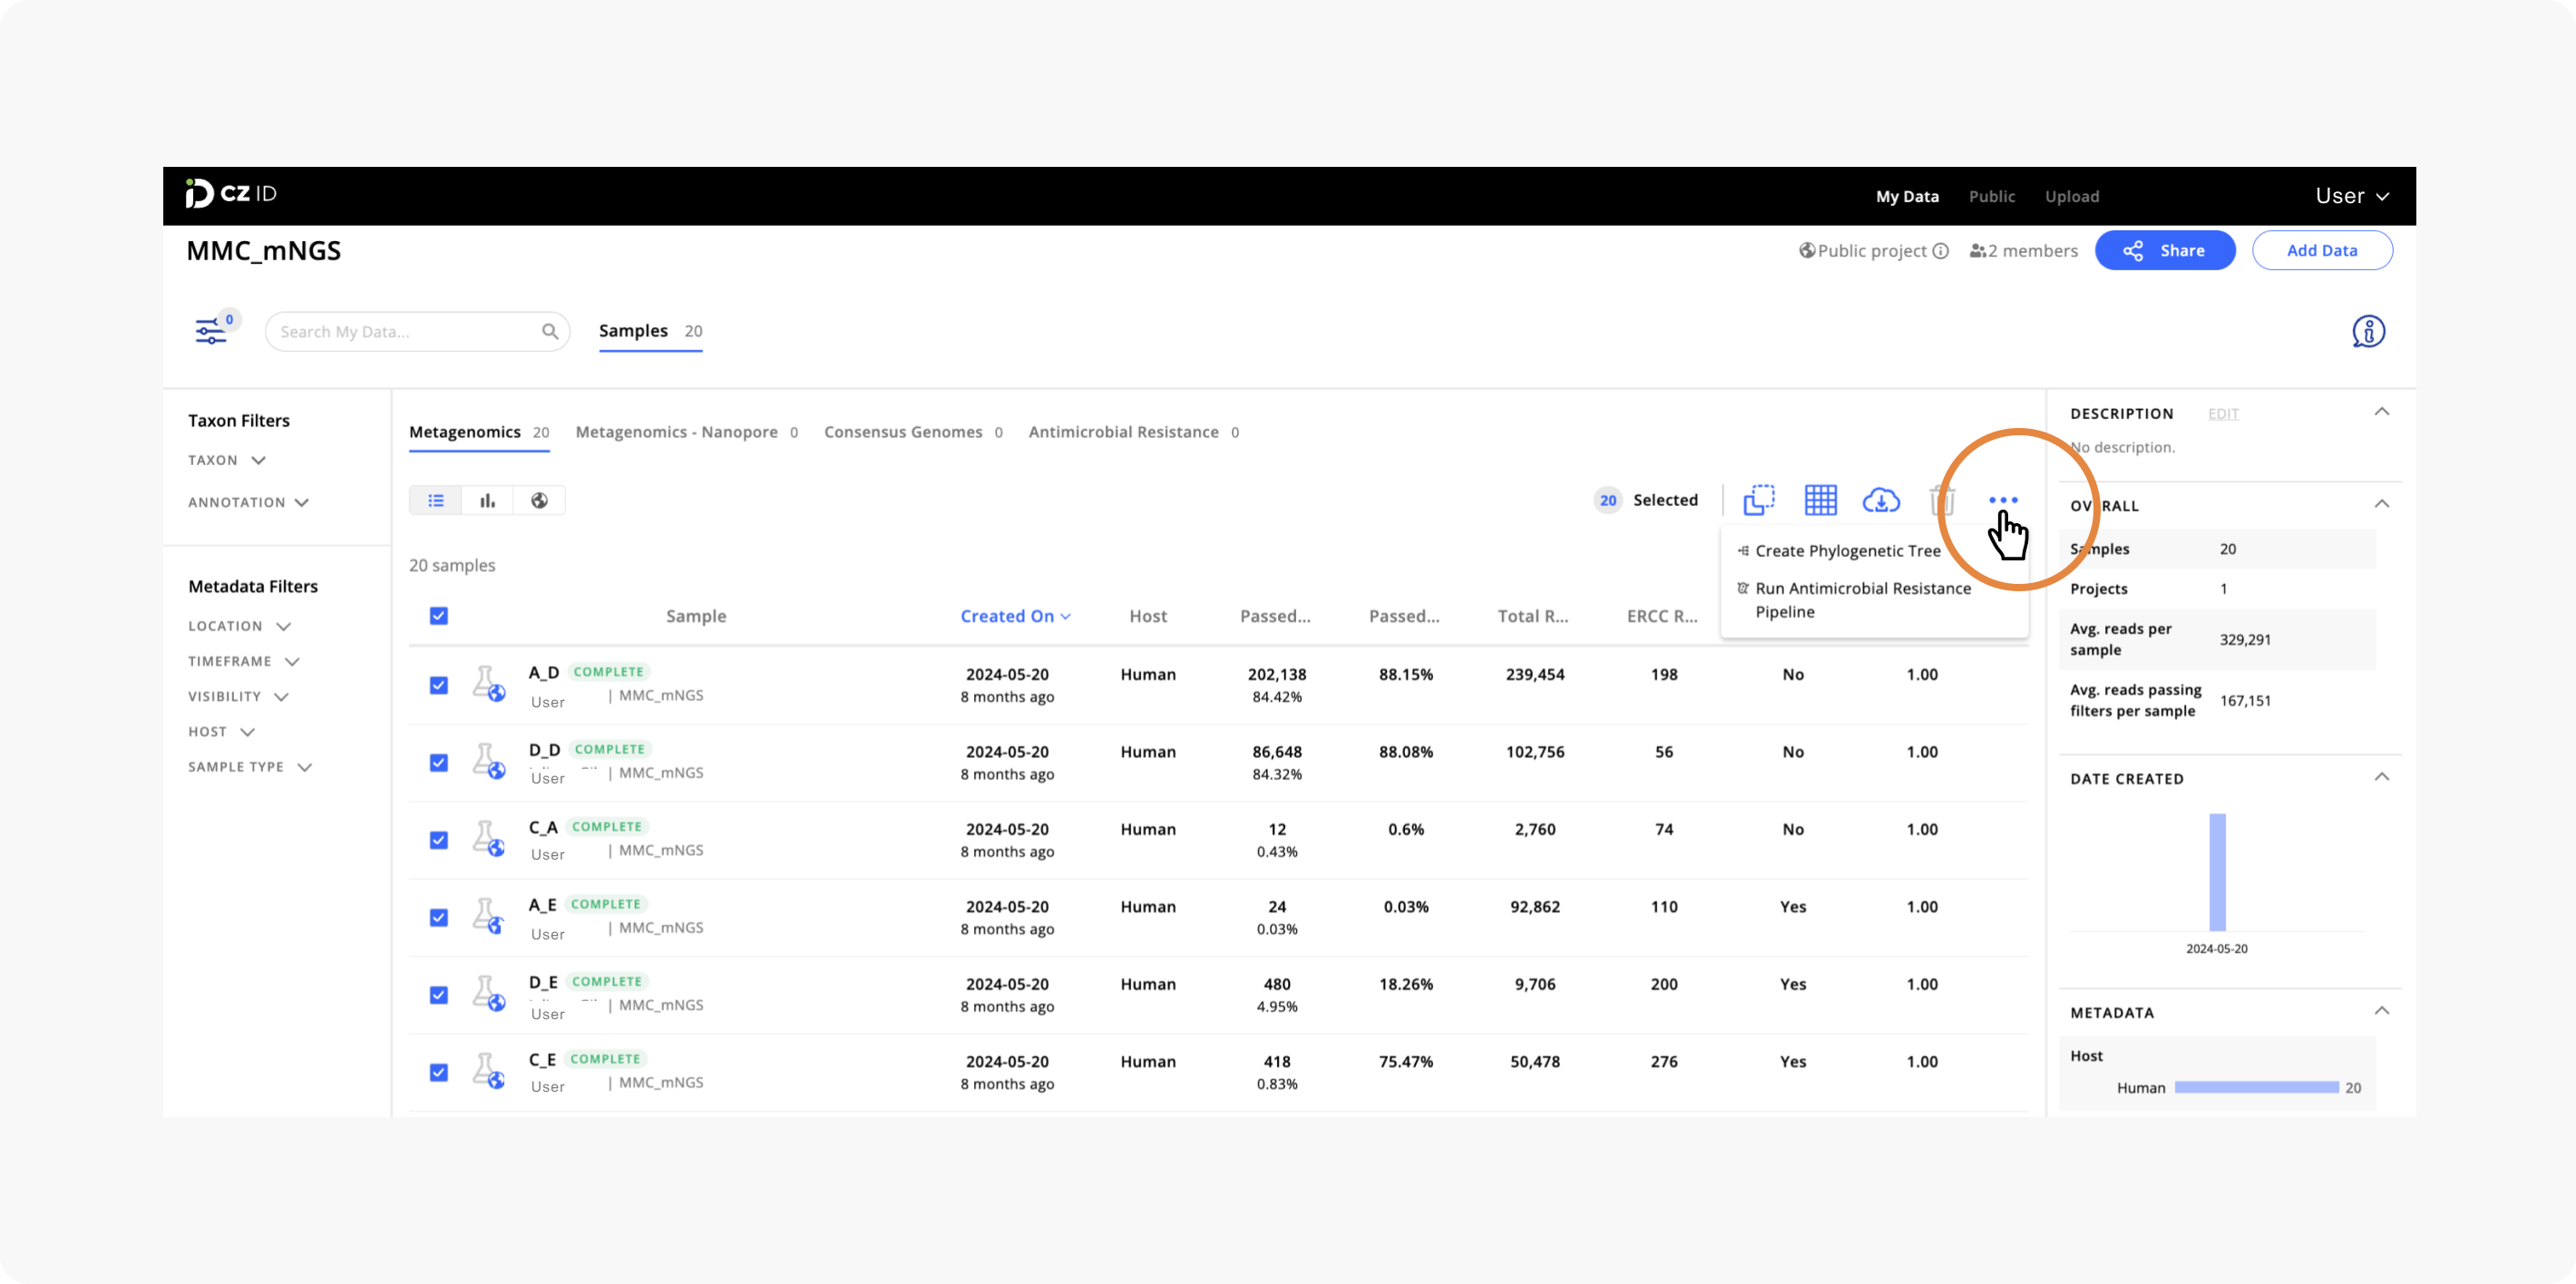Expand the TAXON filter dropdown

coord(227,460)
